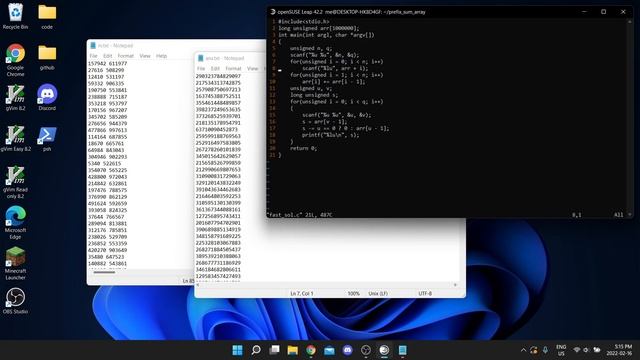Click network icon in system tray

[x=577, y=350]
